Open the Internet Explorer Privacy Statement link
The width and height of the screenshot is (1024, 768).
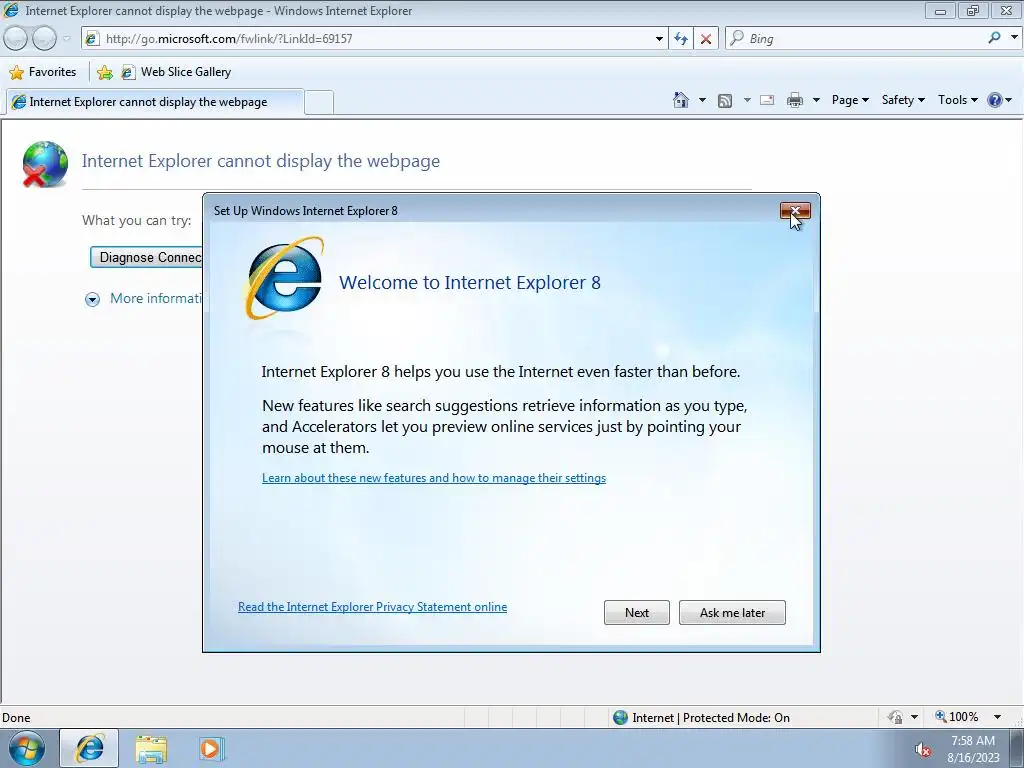(372, 607)
